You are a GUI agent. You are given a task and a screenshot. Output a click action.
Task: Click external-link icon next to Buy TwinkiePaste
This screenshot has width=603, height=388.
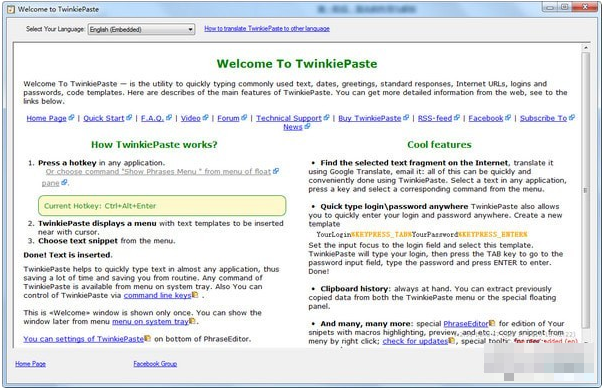pyautogui.click(x=406, y=118)
